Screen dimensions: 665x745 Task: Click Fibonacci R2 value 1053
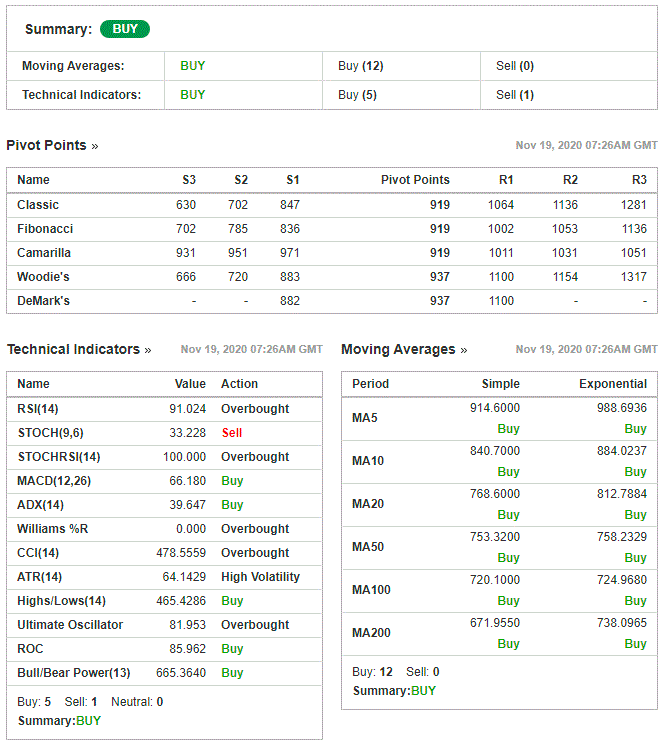tap(565, 229)
